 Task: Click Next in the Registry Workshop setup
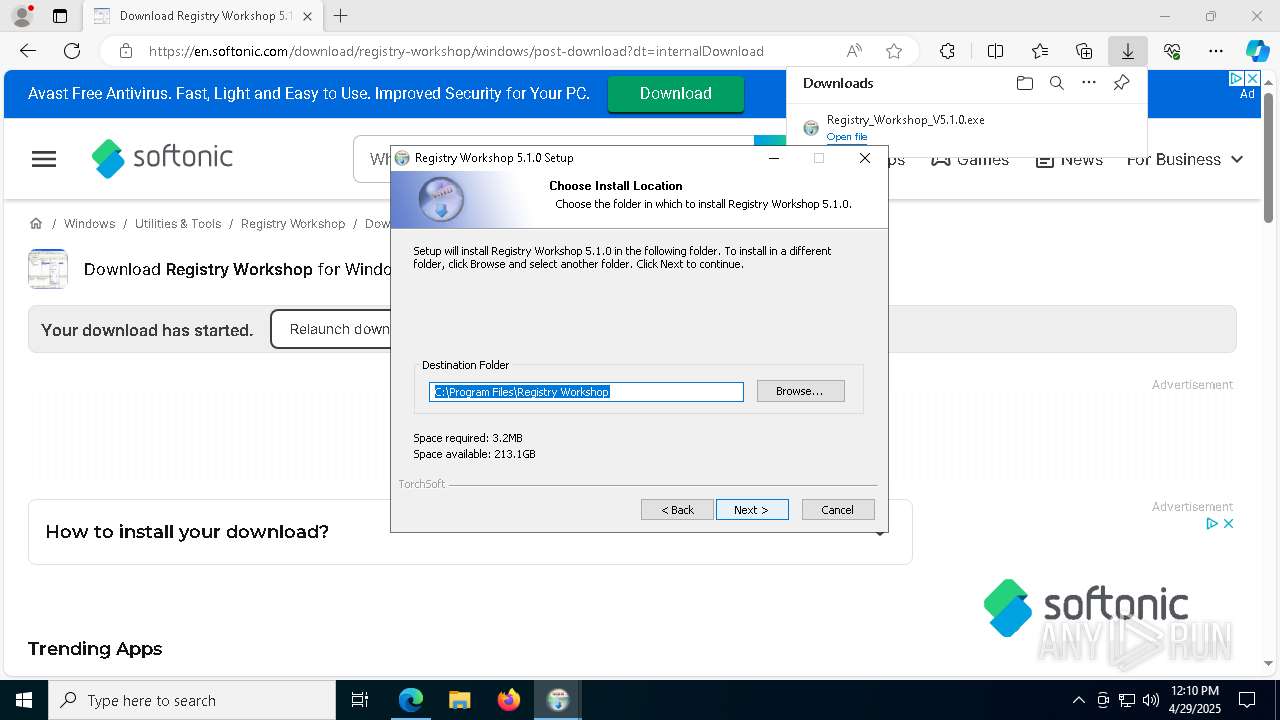(x=752, y=510)
